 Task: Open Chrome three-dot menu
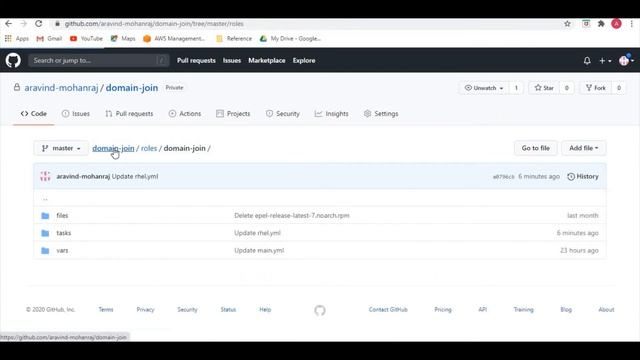tap(631, 24)
